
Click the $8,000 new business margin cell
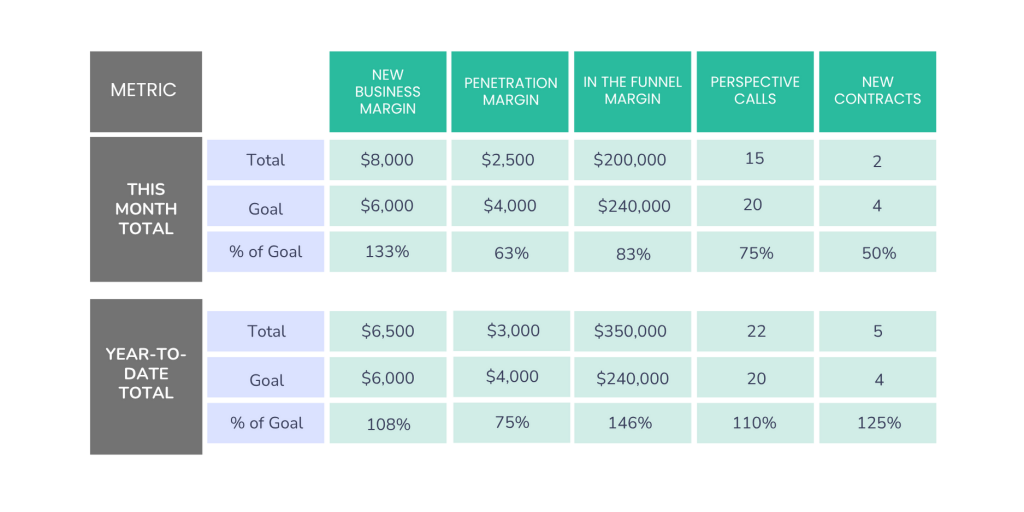pos(387,160)
